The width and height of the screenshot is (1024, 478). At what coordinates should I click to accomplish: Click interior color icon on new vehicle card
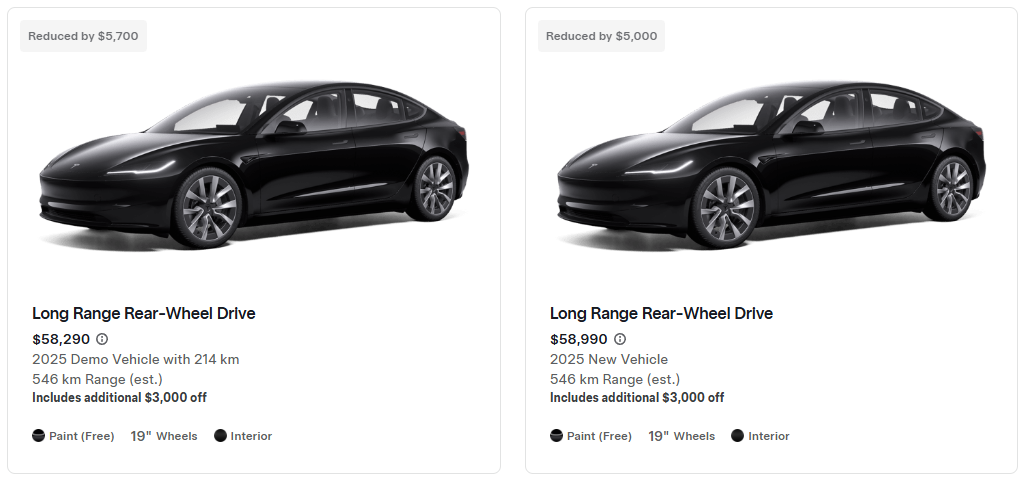[738, 436]
